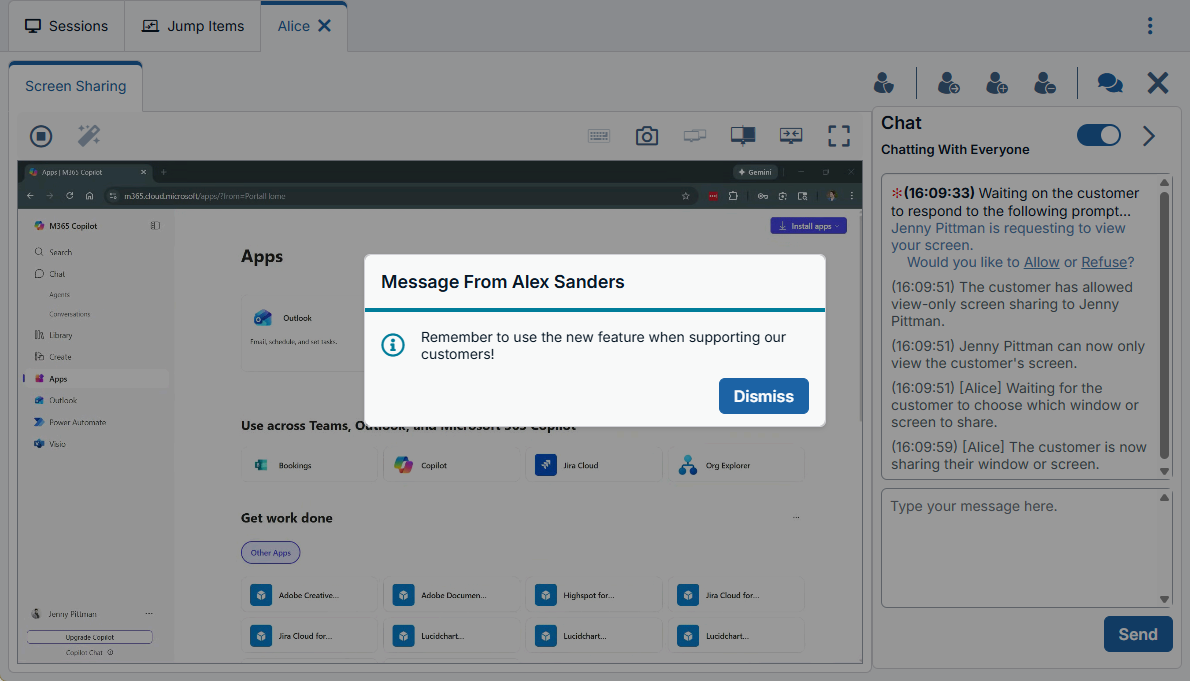Select the Screen Sharing tab
Image resolution: width=1190 pixels, height=681 pixels.
pyautogui.click(x=75, y=86)
